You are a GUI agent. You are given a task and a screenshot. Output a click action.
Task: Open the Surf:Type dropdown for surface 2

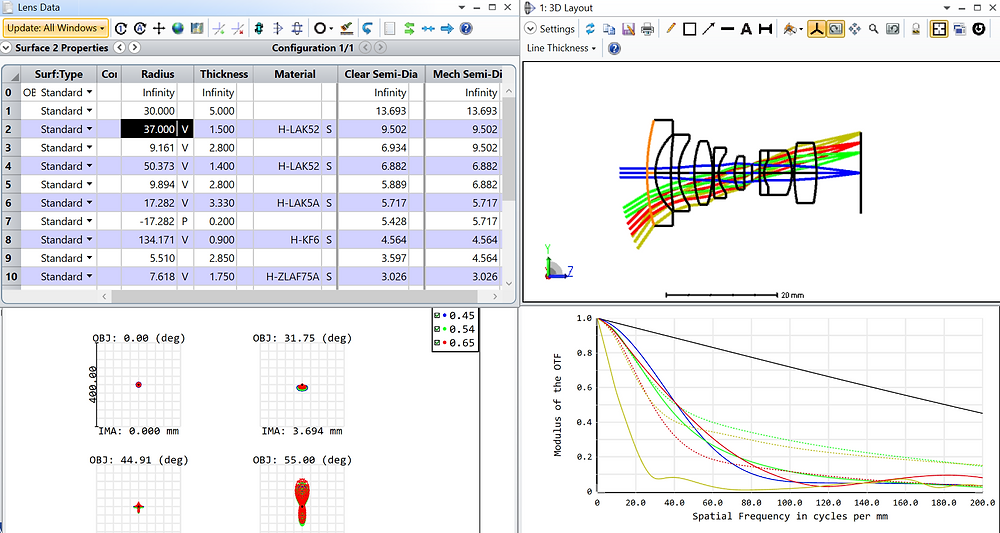pos(90,129)
